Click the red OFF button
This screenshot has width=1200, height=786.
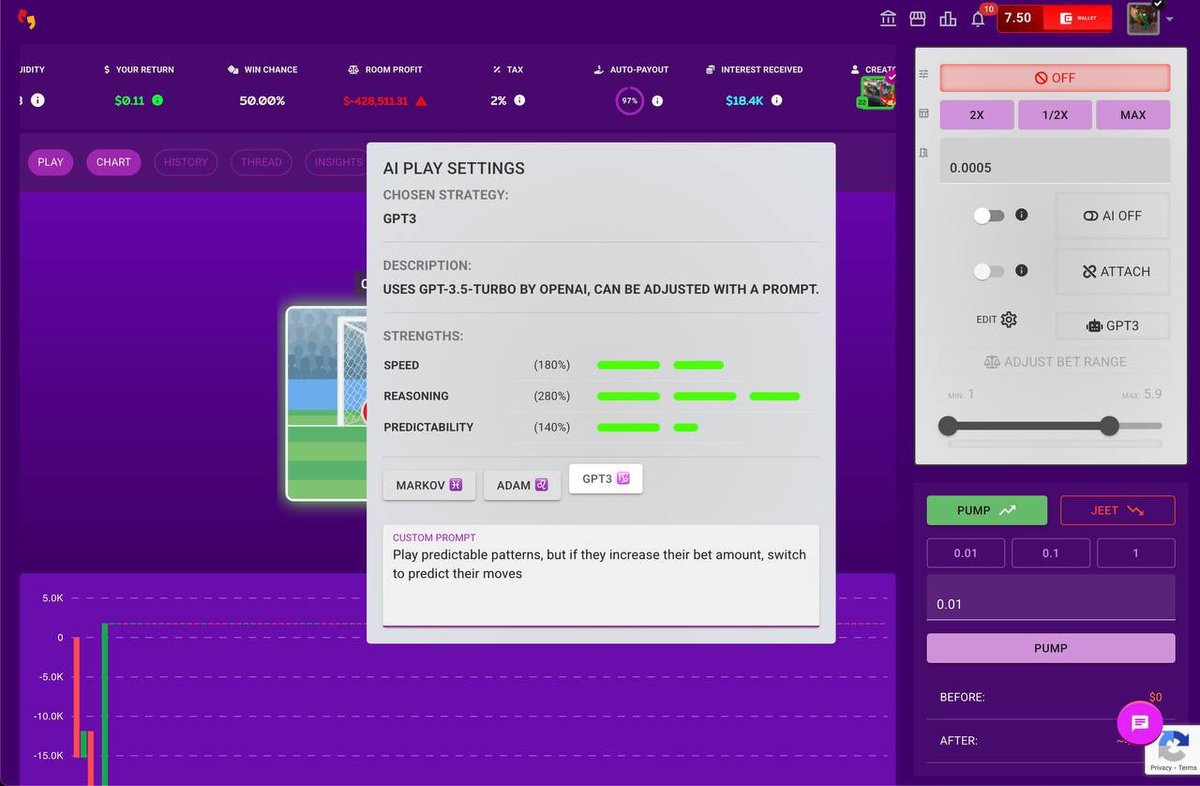[1055, 78]
